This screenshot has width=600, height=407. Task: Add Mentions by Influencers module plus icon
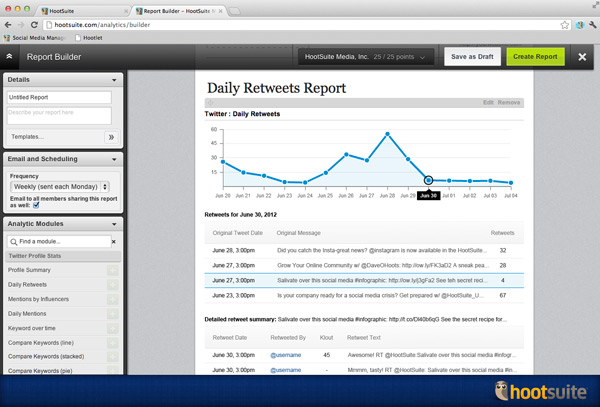[x=112, y=300]
